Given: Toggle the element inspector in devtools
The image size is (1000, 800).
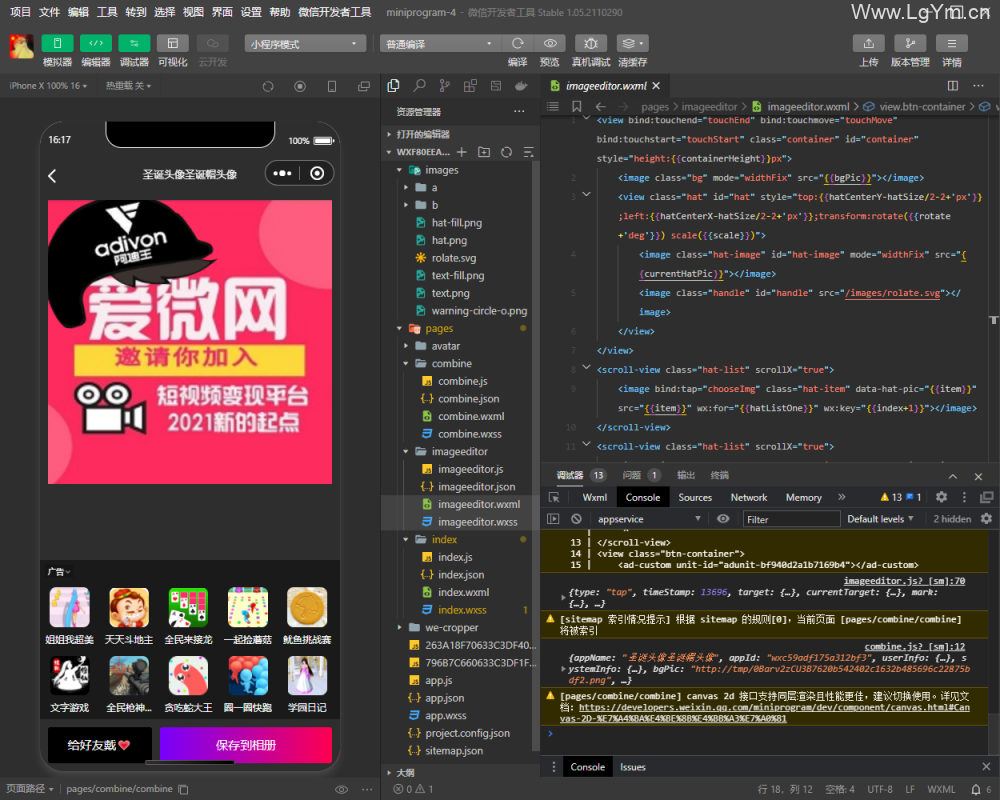Looking at the screenshot, I should pos(554,498).
